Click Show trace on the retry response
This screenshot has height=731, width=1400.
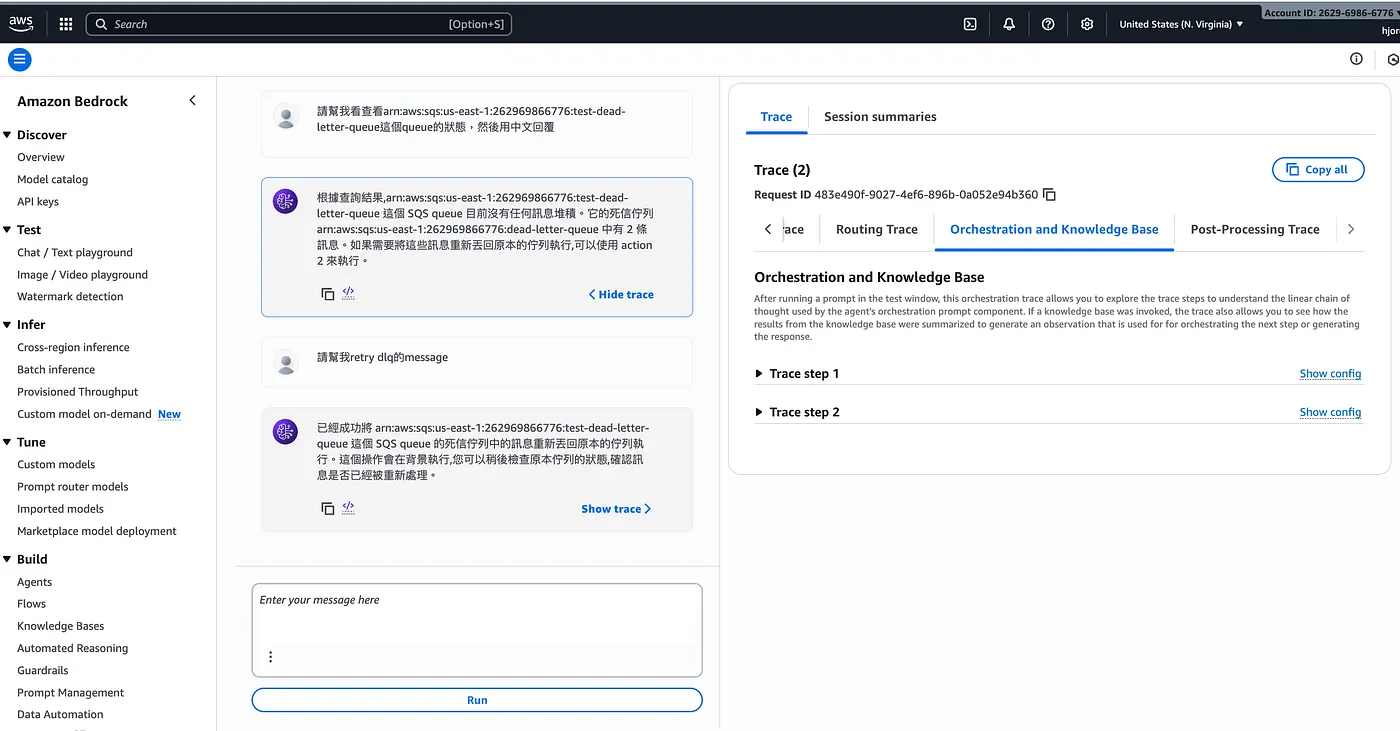[x=616, y=509]
